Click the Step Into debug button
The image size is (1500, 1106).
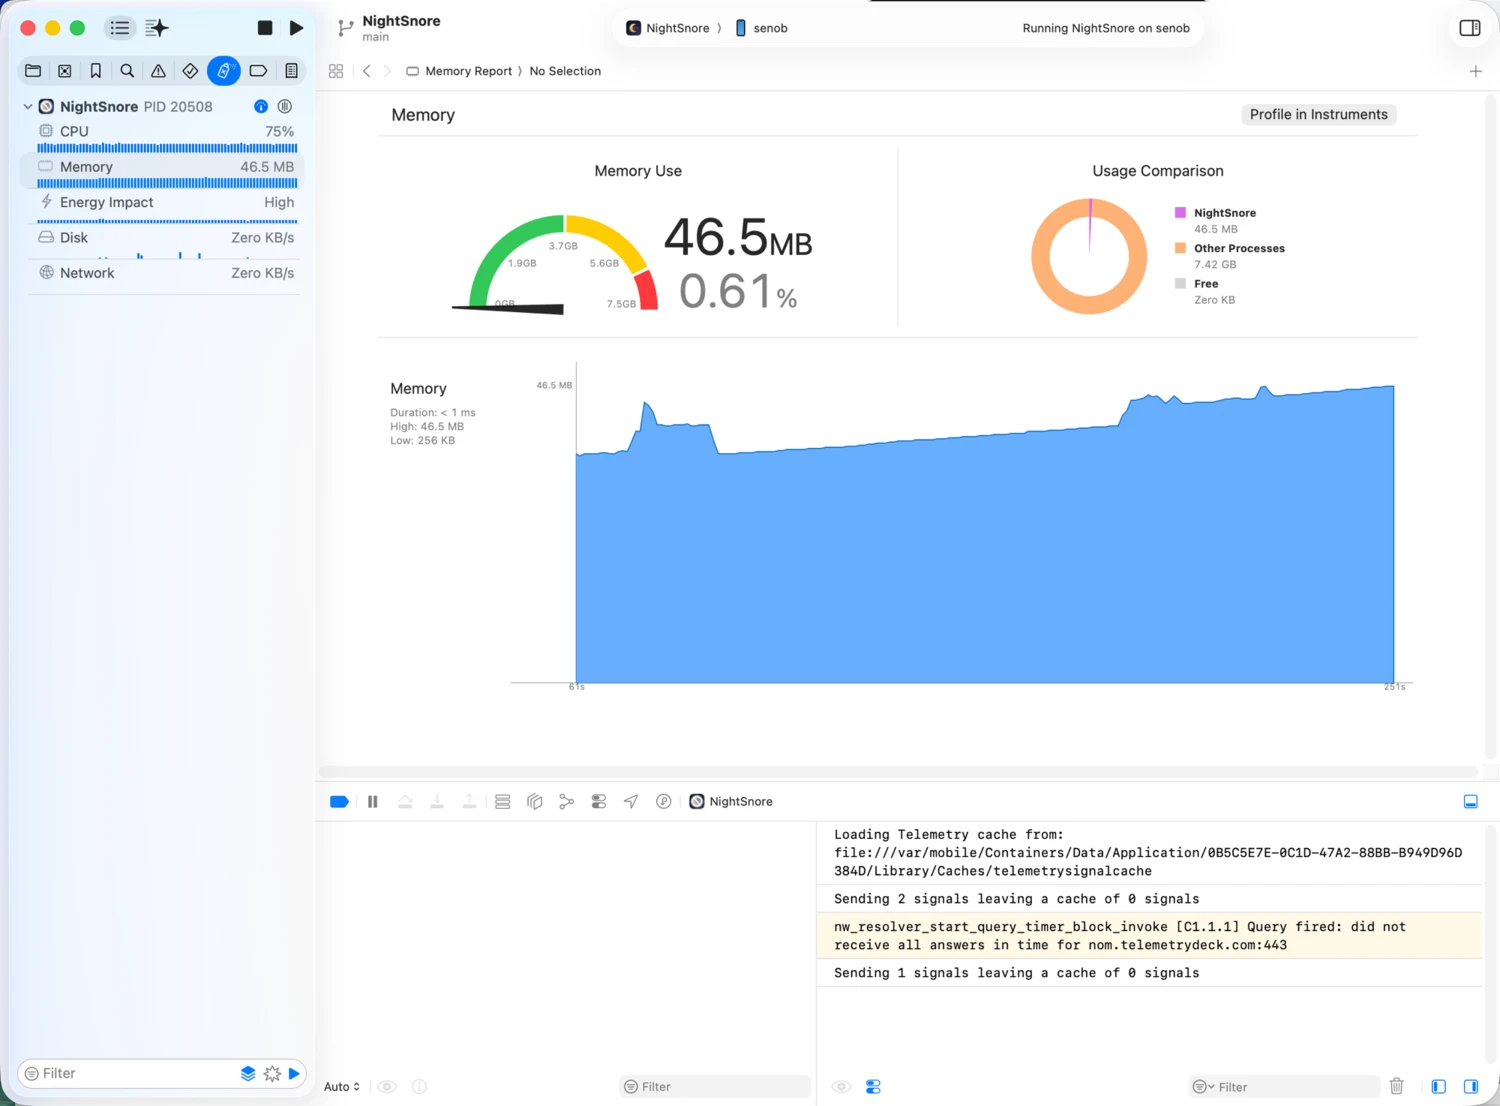[x=437, y=801]
